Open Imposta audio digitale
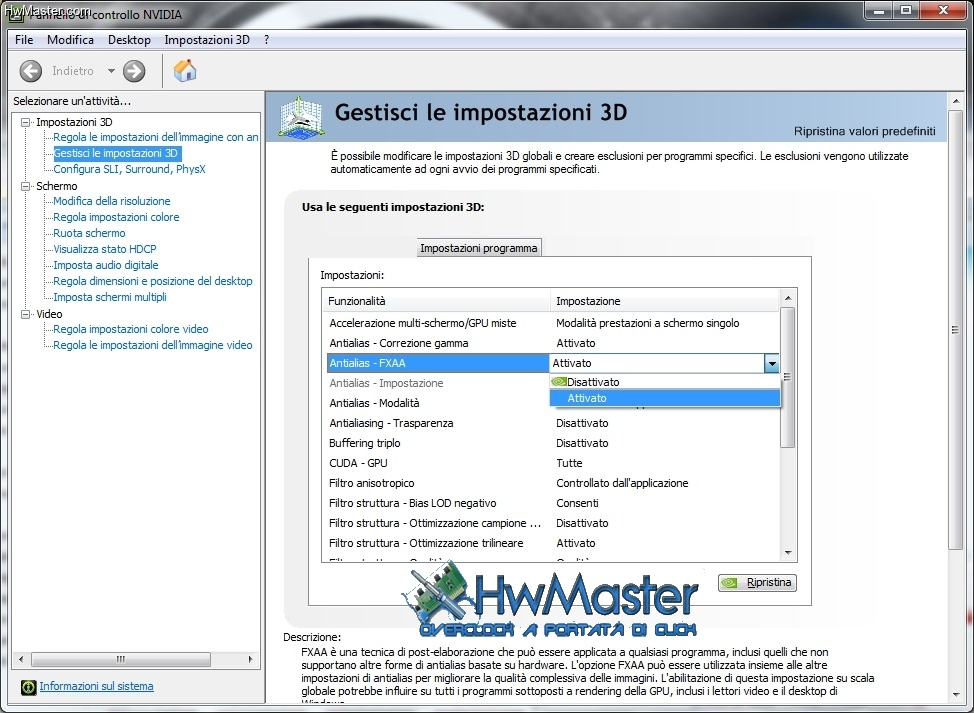Screen dimensions: 974x713 pos(106,265)
